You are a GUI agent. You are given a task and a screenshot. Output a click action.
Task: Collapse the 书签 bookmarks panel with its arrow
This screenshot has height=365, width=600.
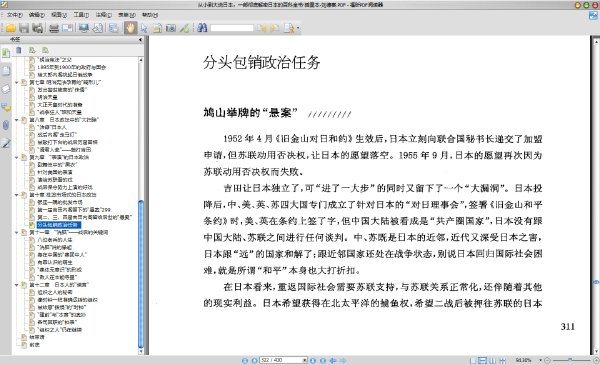click(140, 39)
